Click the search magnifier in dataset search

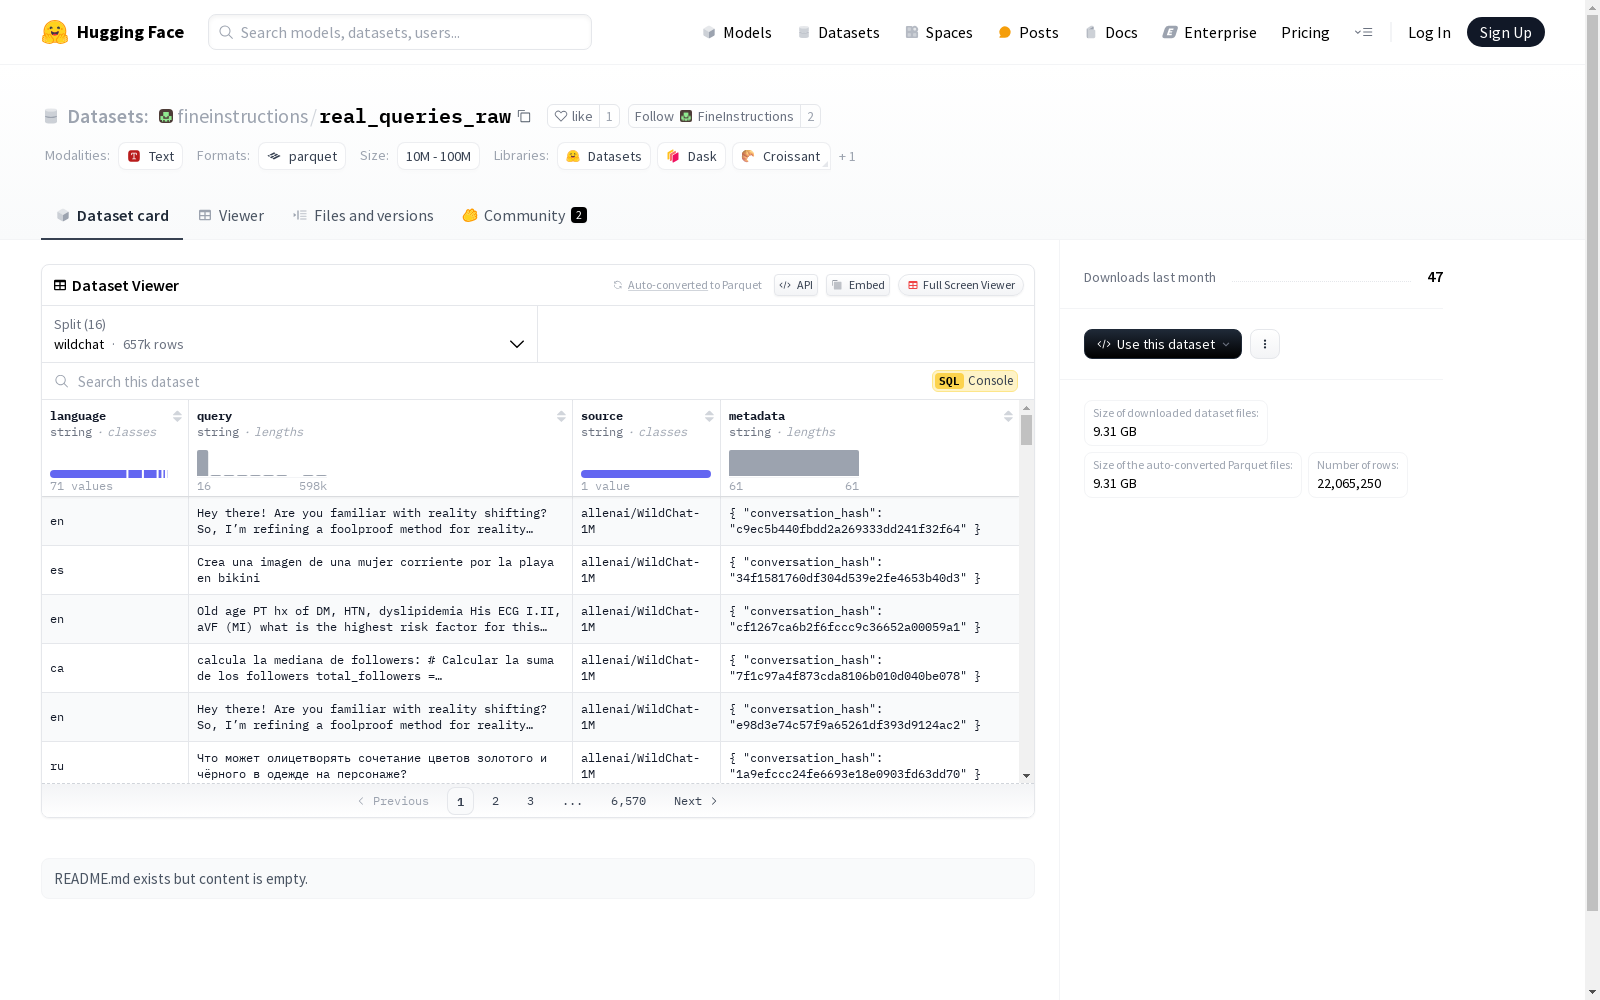click(62, 381)
